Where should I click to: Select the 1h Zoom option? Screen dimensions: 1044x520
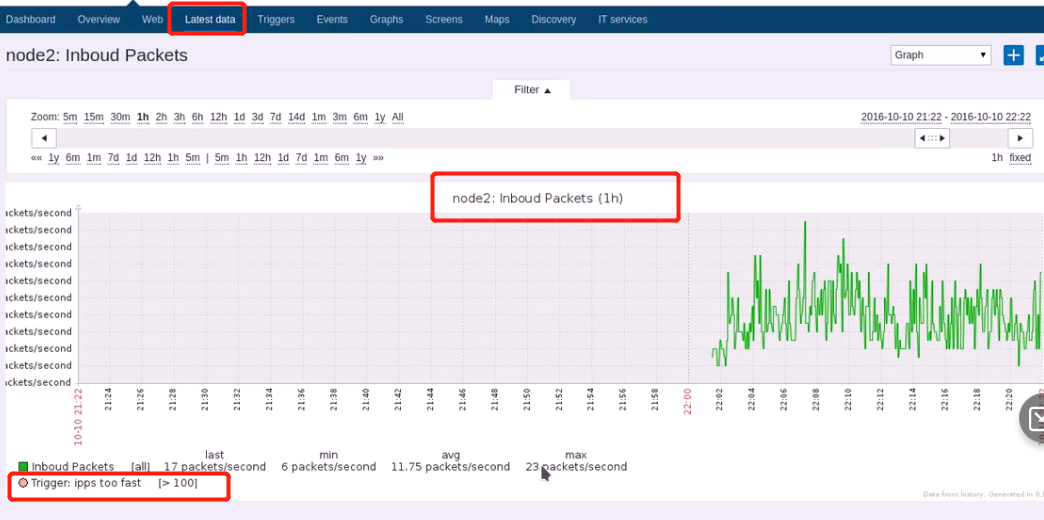[x=142, y=117]
